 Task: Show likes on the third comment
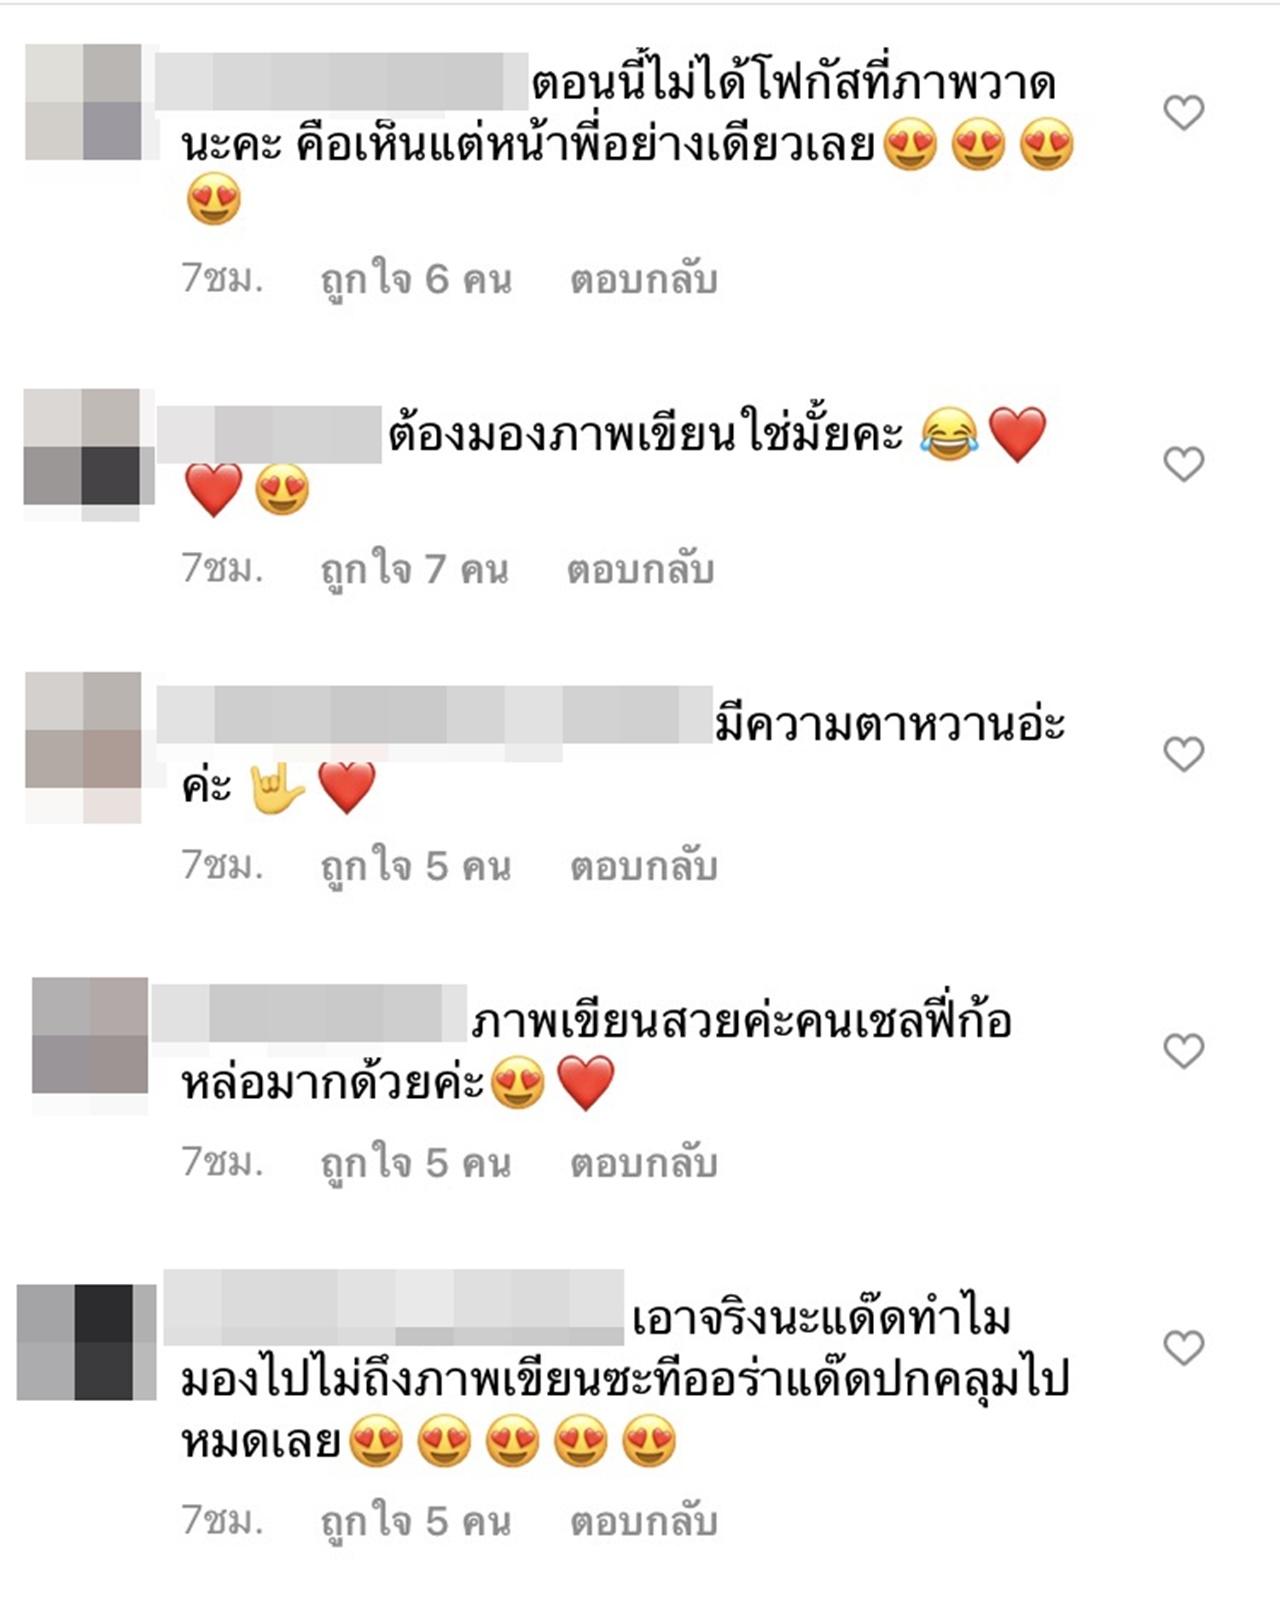click(x=416, y=866)
